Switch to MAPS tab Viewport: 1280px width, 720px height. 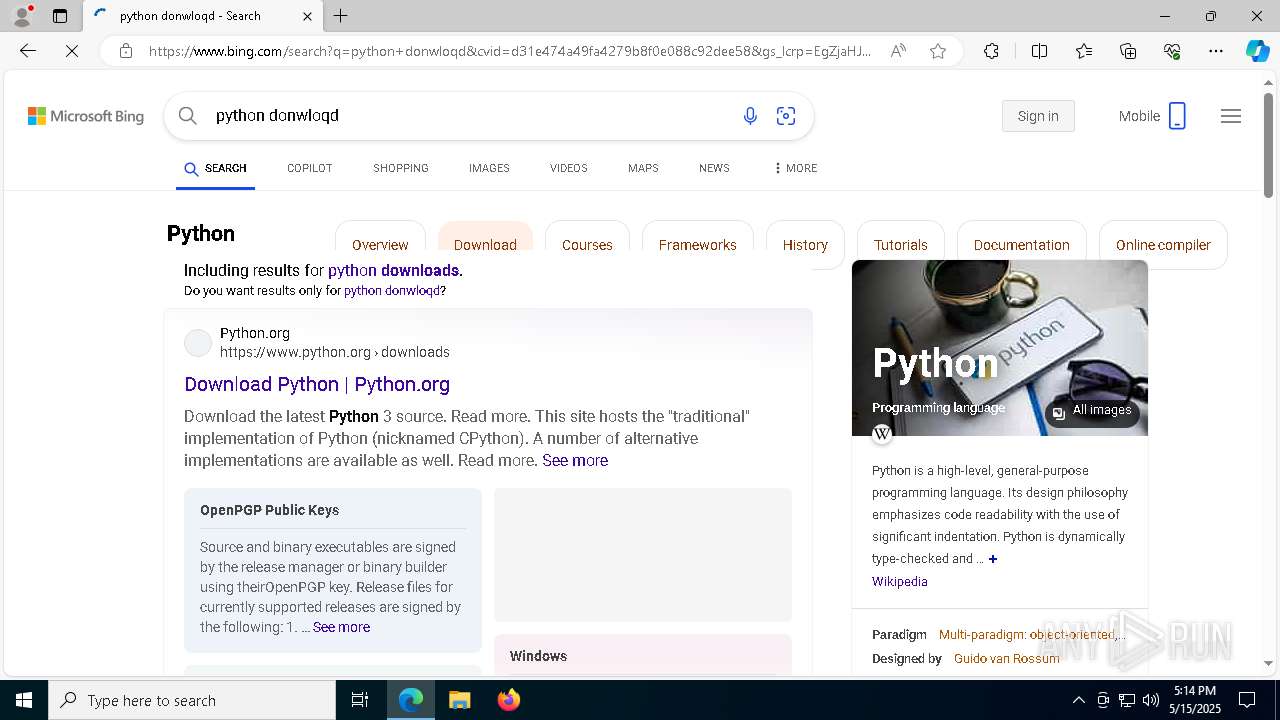(643, 168)
